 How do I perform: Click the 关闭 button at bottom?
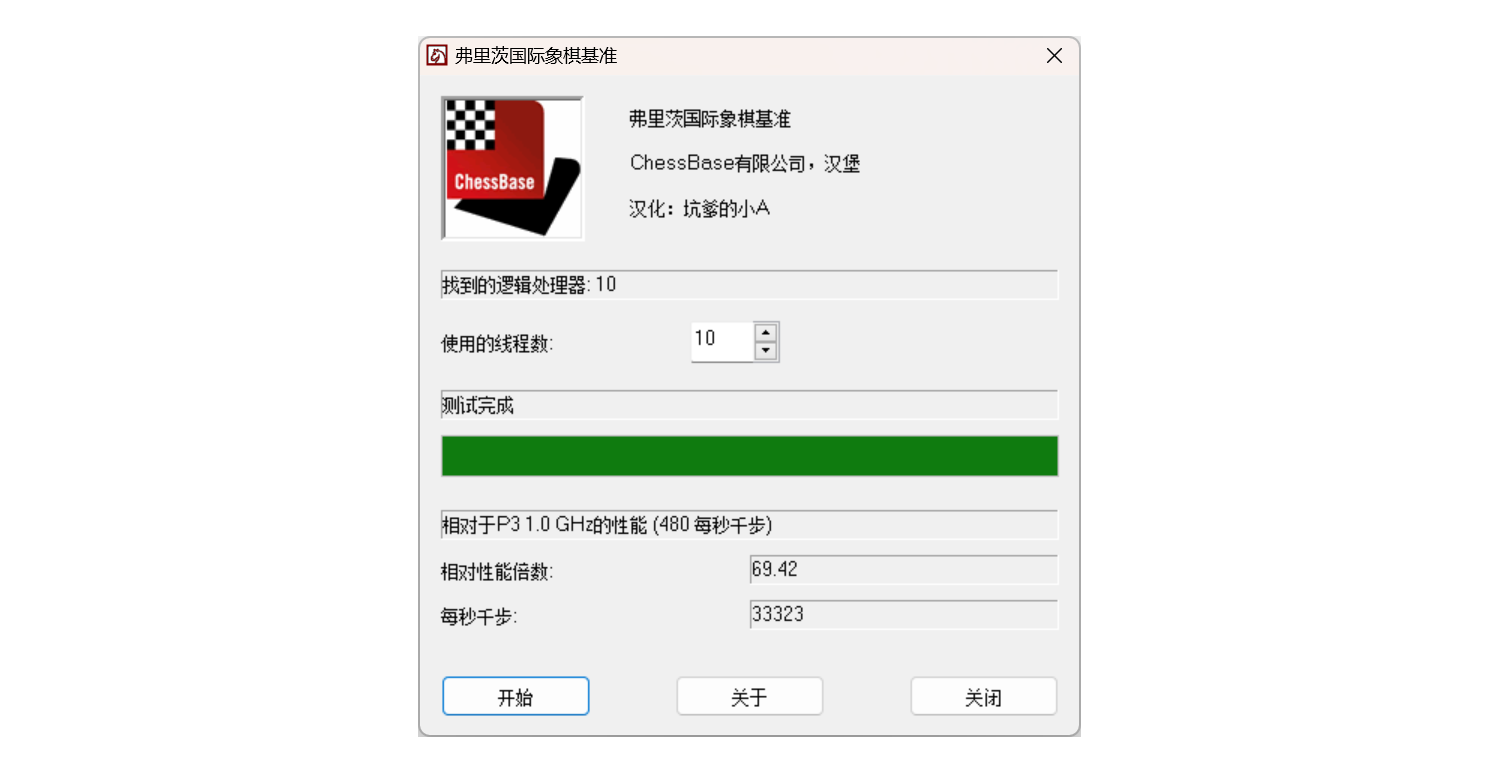pos(984,697)
